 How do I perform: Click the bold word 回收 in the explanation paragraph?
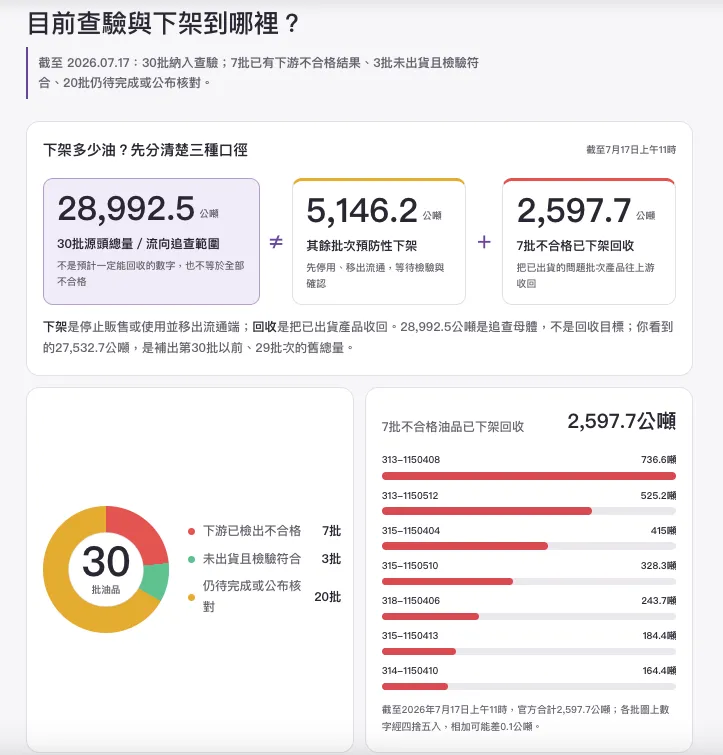point(264,327)
